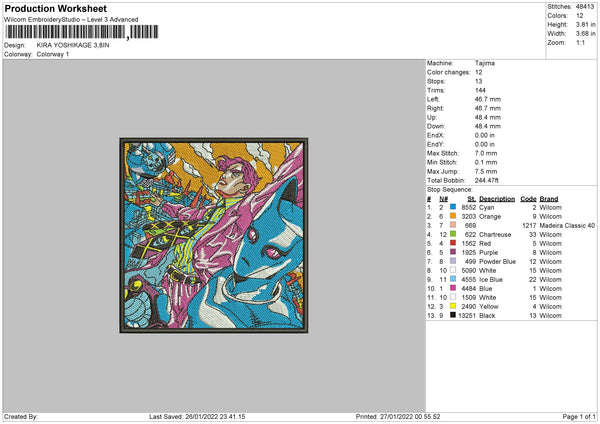Select the Purple thread color swatch
The height and width of the screenshot is (424, 600).
coord(453,252)
